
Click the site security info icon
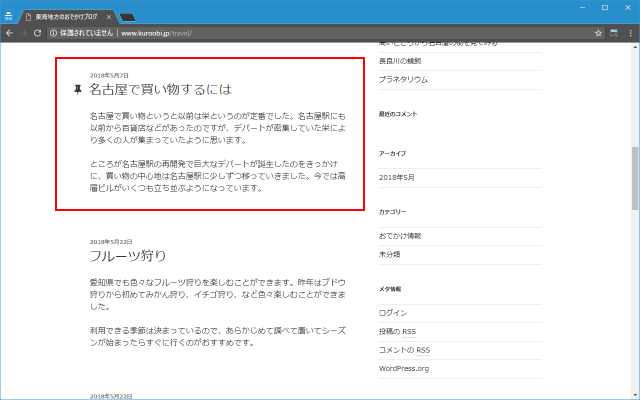(x=53, y=33)
